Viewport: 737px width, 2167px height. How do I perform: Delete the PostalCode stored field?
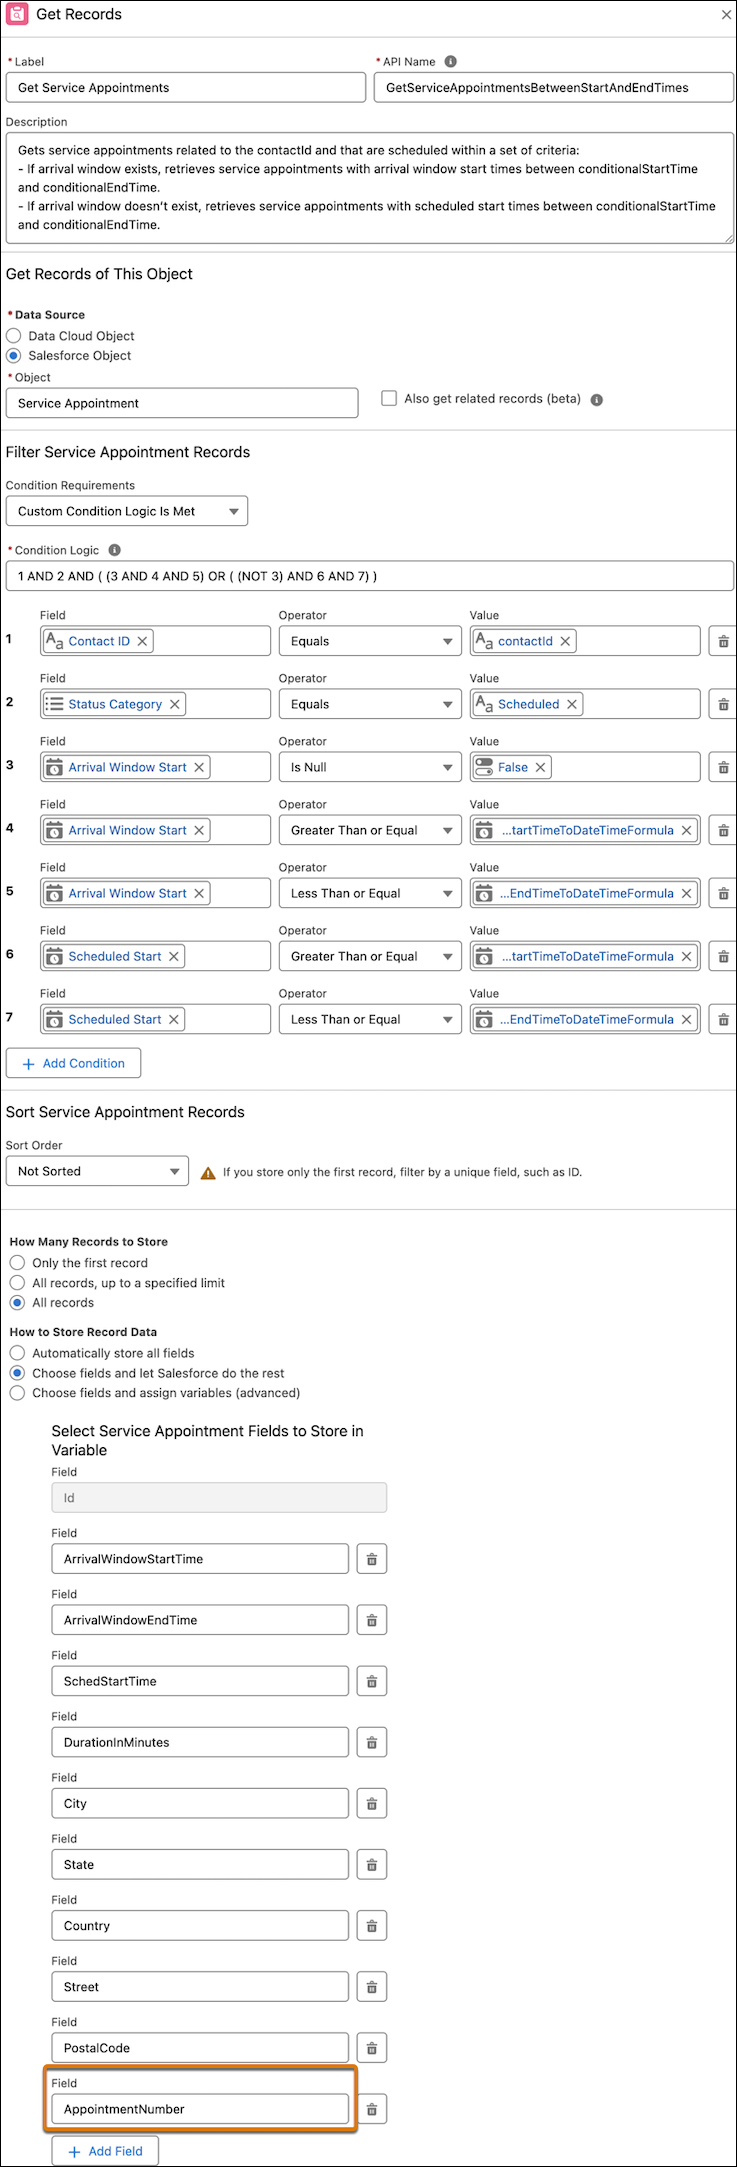click(372, 2047)
